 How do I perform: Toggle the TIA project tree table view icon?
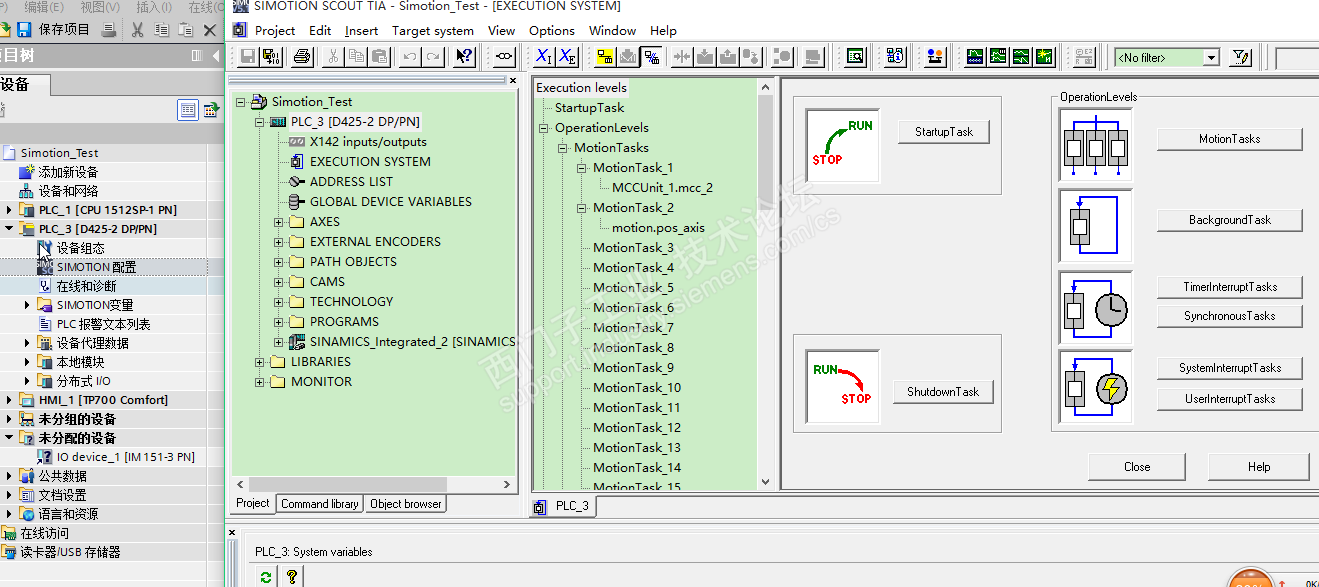tap(188, 110)
